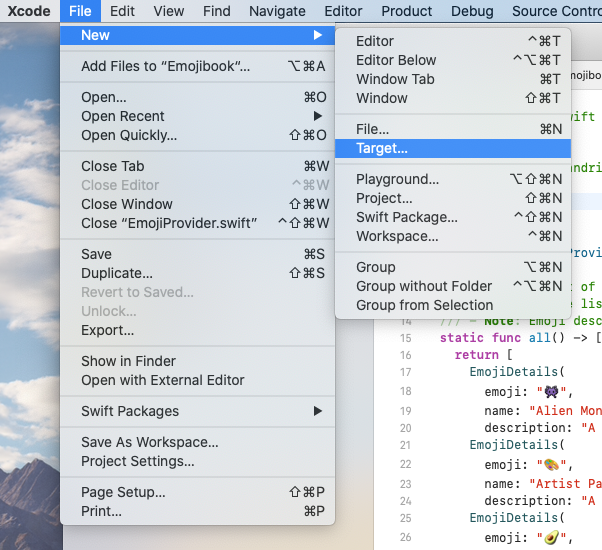Click EmojiDetails( on line 21

[517, 444]
